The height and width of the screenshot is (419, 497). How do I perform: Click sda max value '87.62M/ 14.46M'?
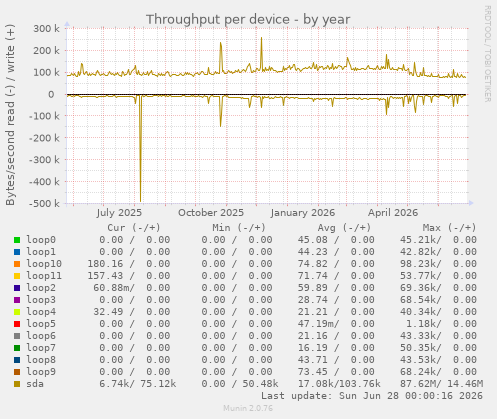(x=441, y=384)
